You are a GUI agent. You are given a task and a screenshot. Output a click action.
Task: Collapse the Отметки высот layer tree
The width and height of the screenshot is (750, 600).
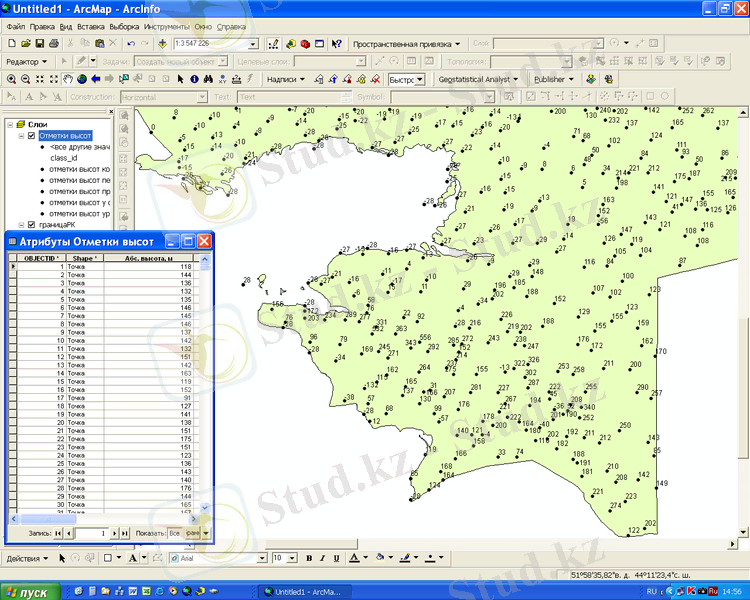tap(20, 135)
